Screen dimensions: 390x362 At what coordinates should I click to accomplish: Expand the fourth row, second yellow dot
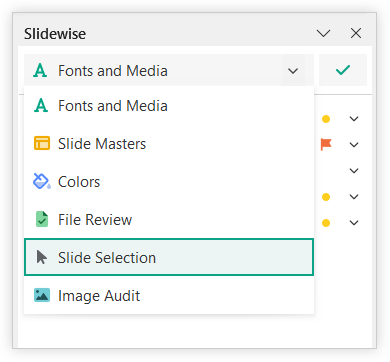(x=354, y=197)
